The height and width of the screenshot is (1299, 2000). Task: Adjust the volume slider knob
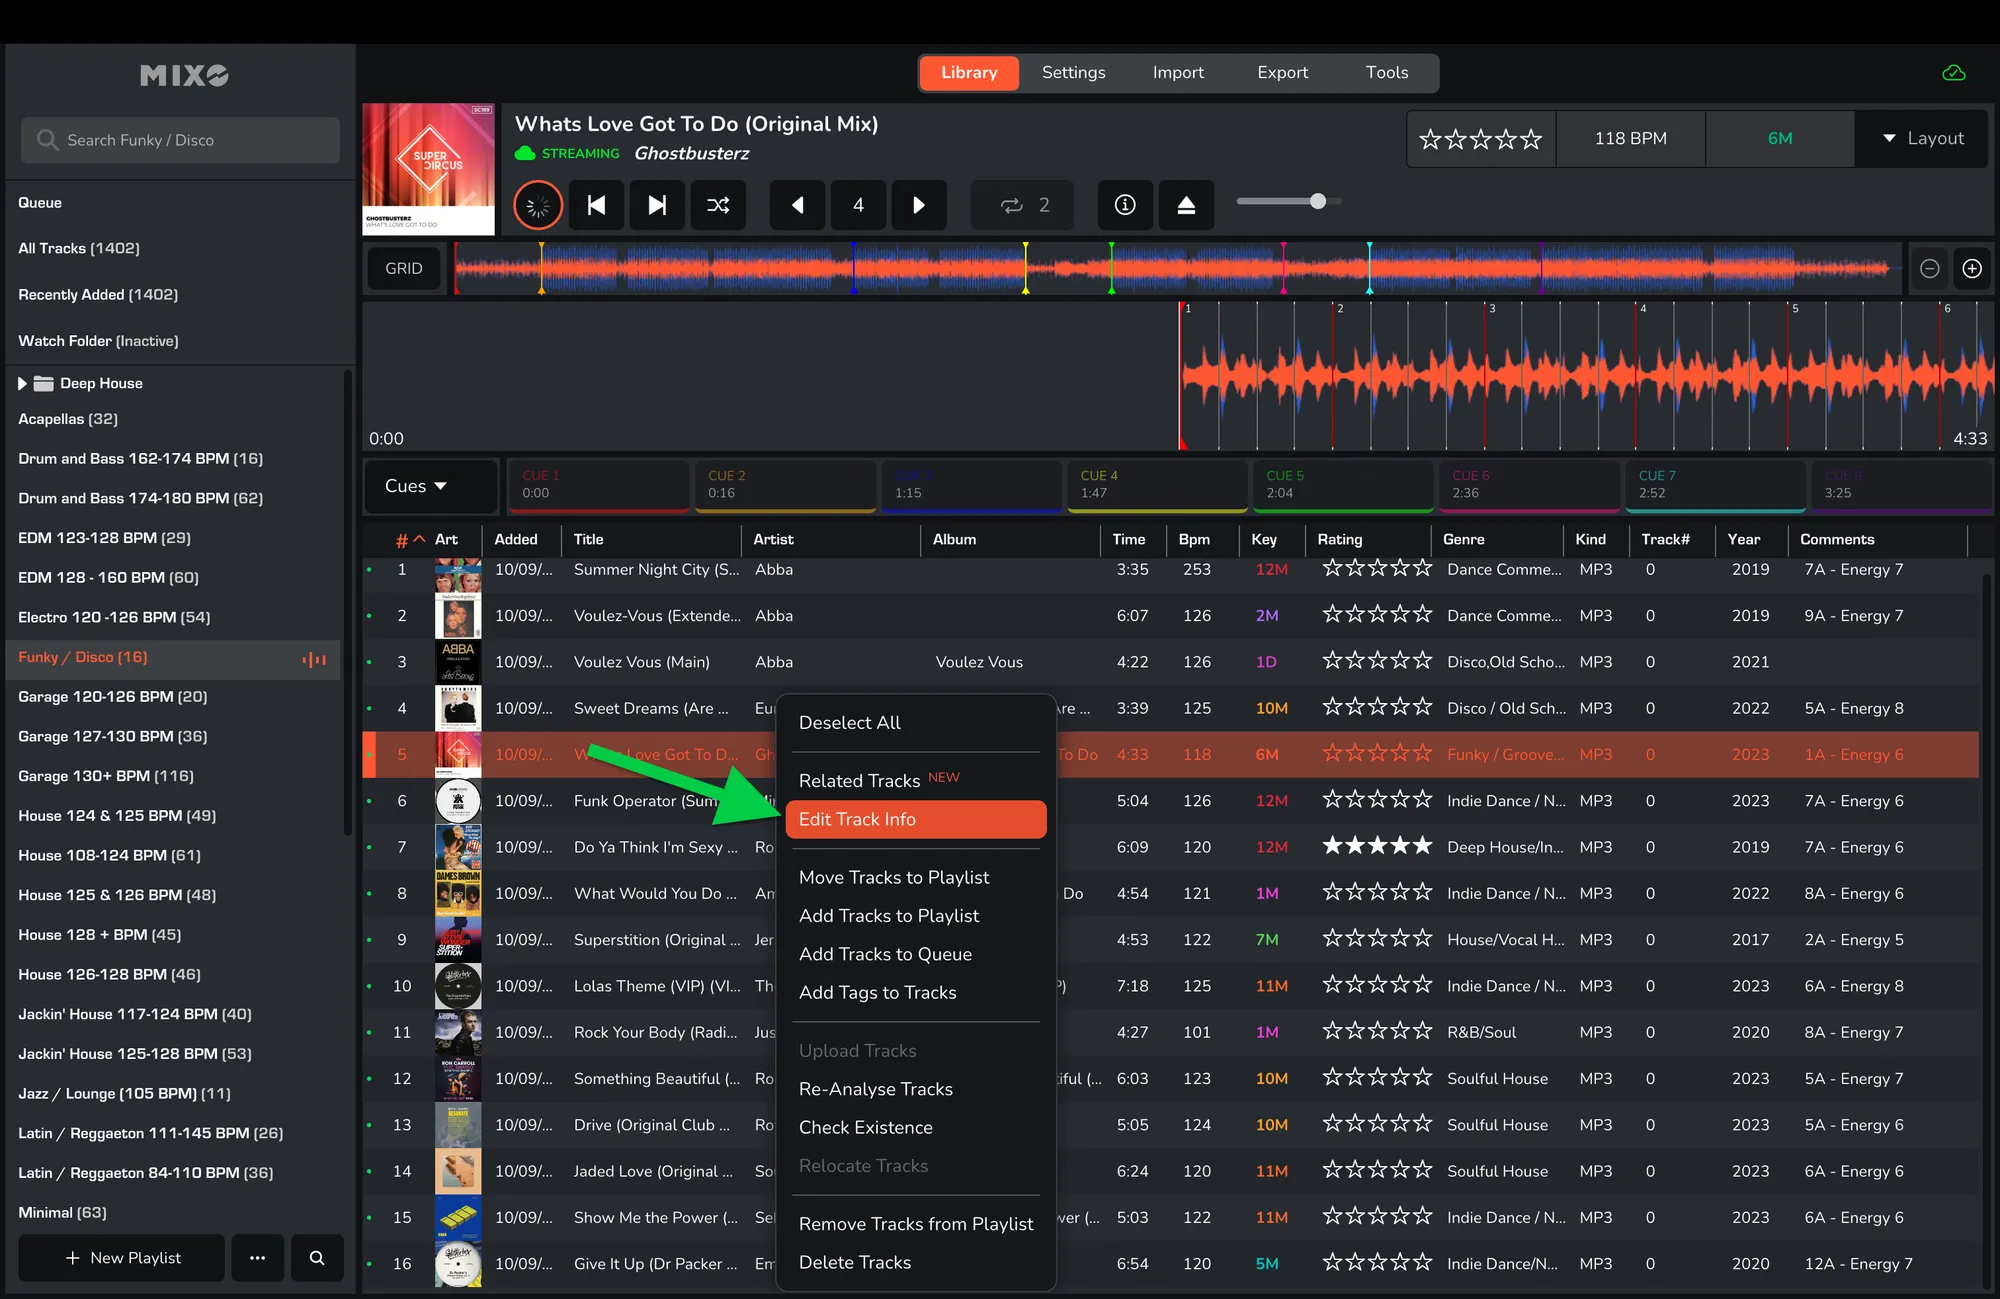coord(1318,201)
